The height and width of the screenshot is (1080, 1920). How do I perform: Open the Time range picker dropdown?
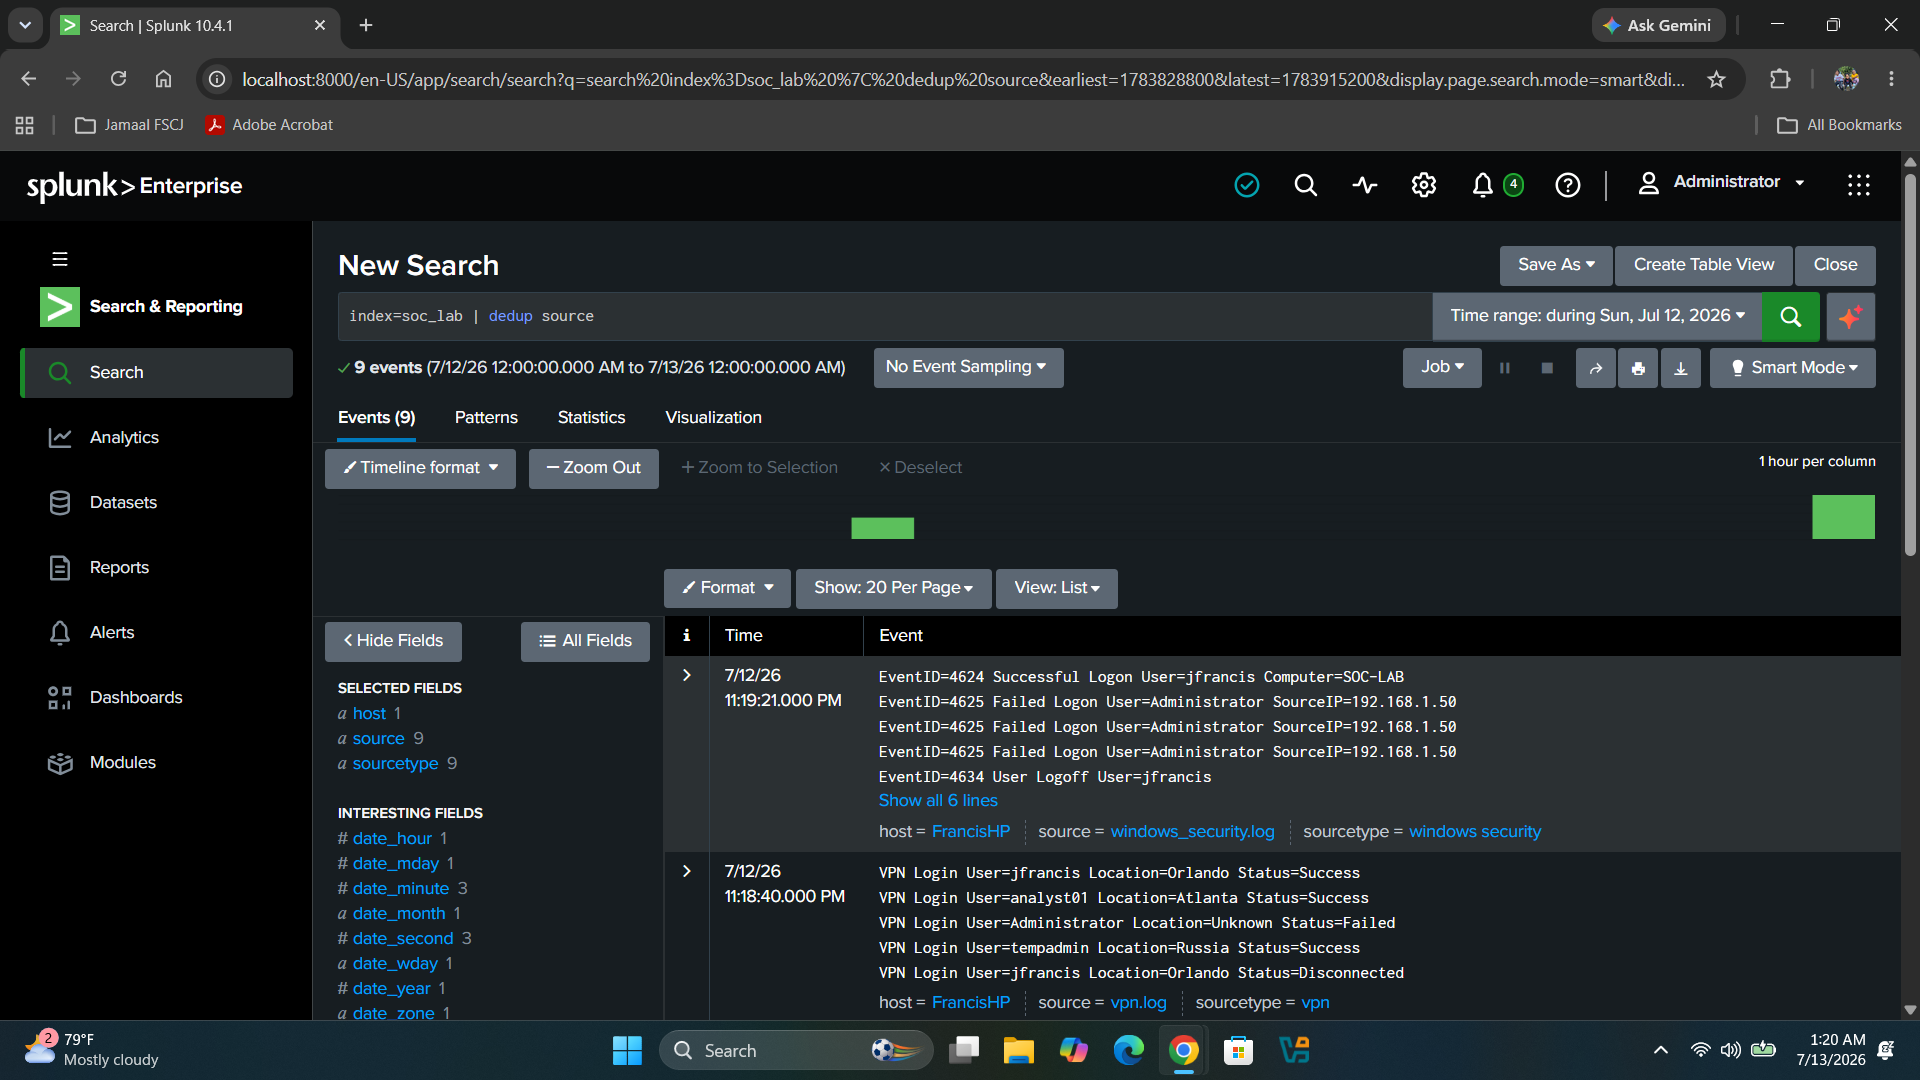1597,316
